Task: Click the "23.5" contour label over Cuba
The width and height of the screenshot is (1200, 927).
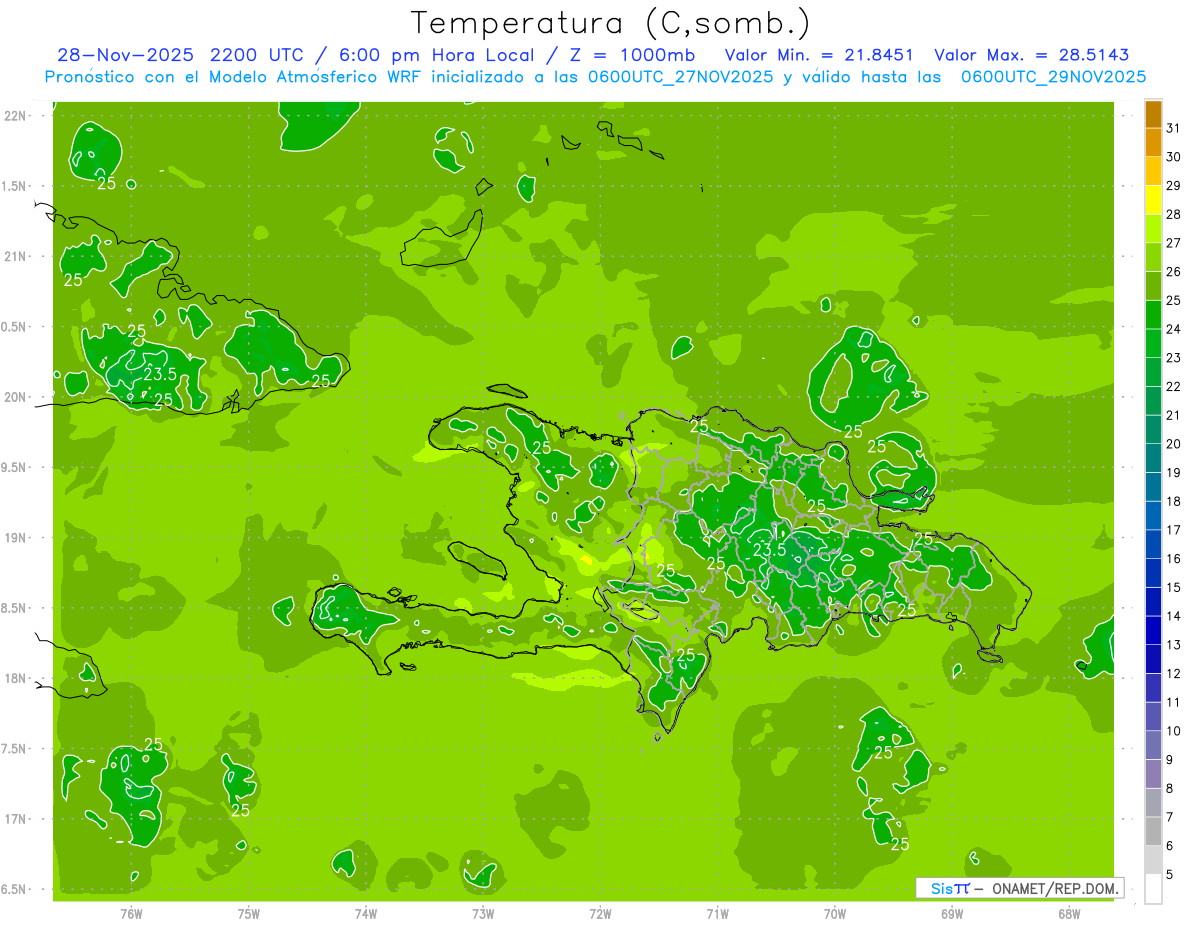Action: tap(160, 374)
